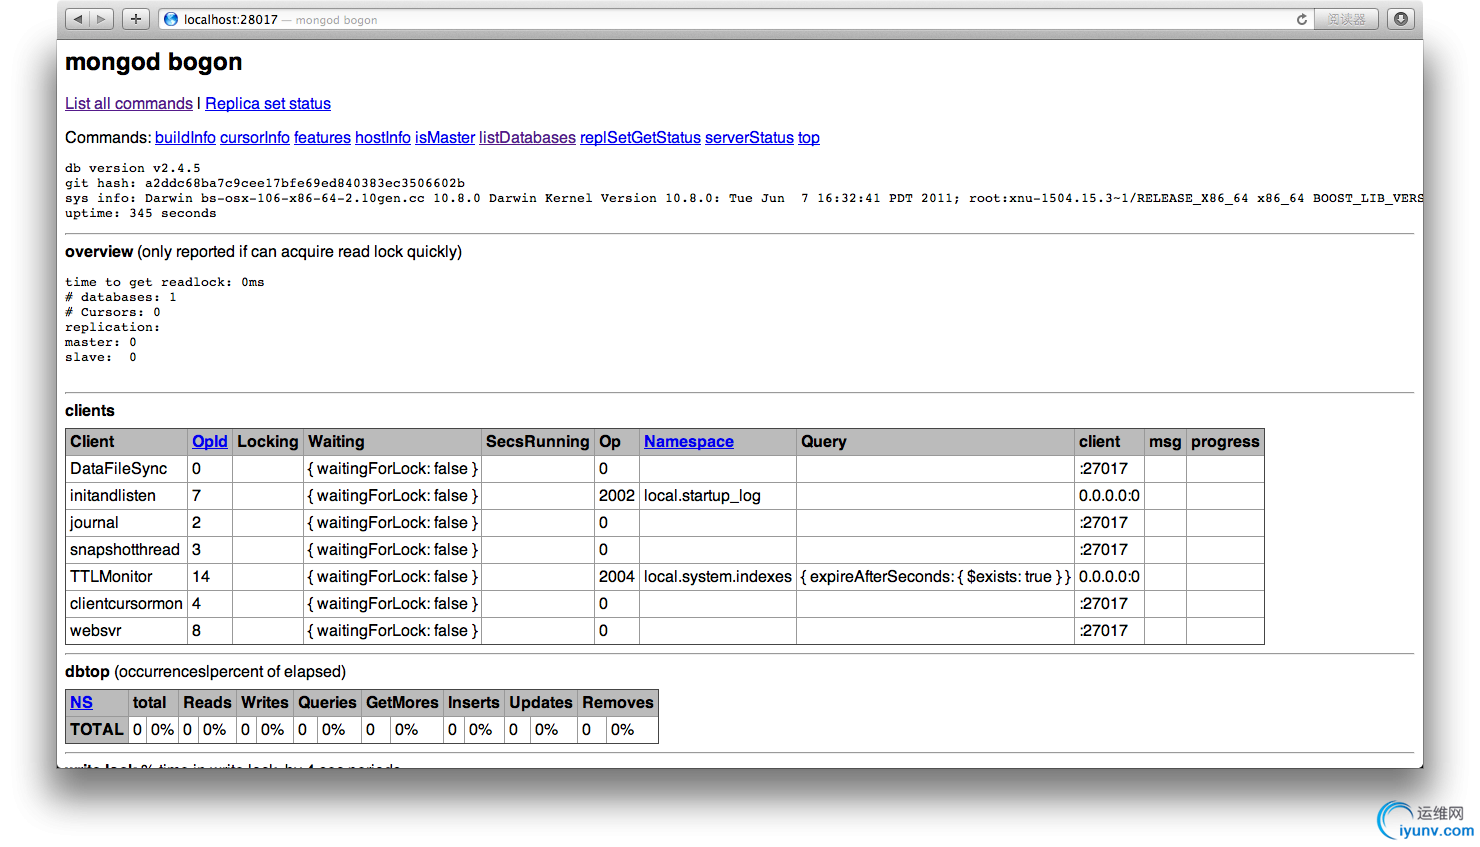Open the replSetGetStatus command link

coord(640,137)
